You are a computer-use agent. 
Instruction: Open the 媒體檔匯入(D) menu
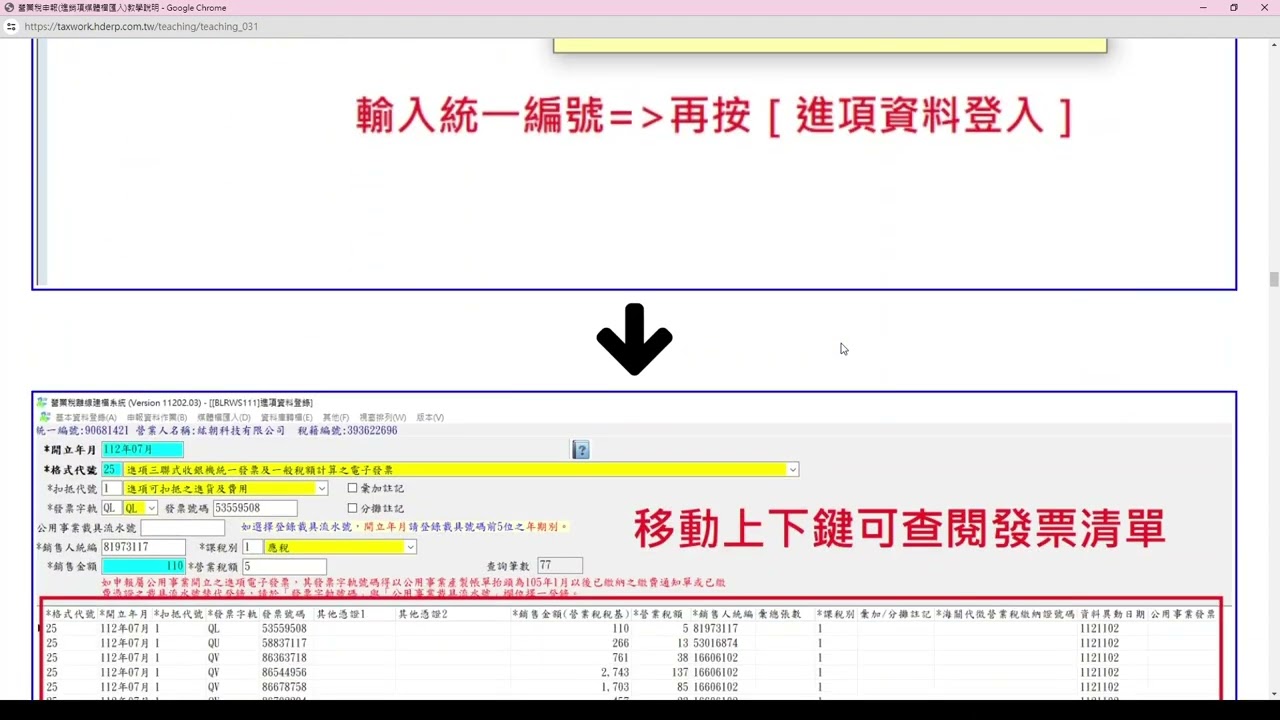click(x=224, y=417)
